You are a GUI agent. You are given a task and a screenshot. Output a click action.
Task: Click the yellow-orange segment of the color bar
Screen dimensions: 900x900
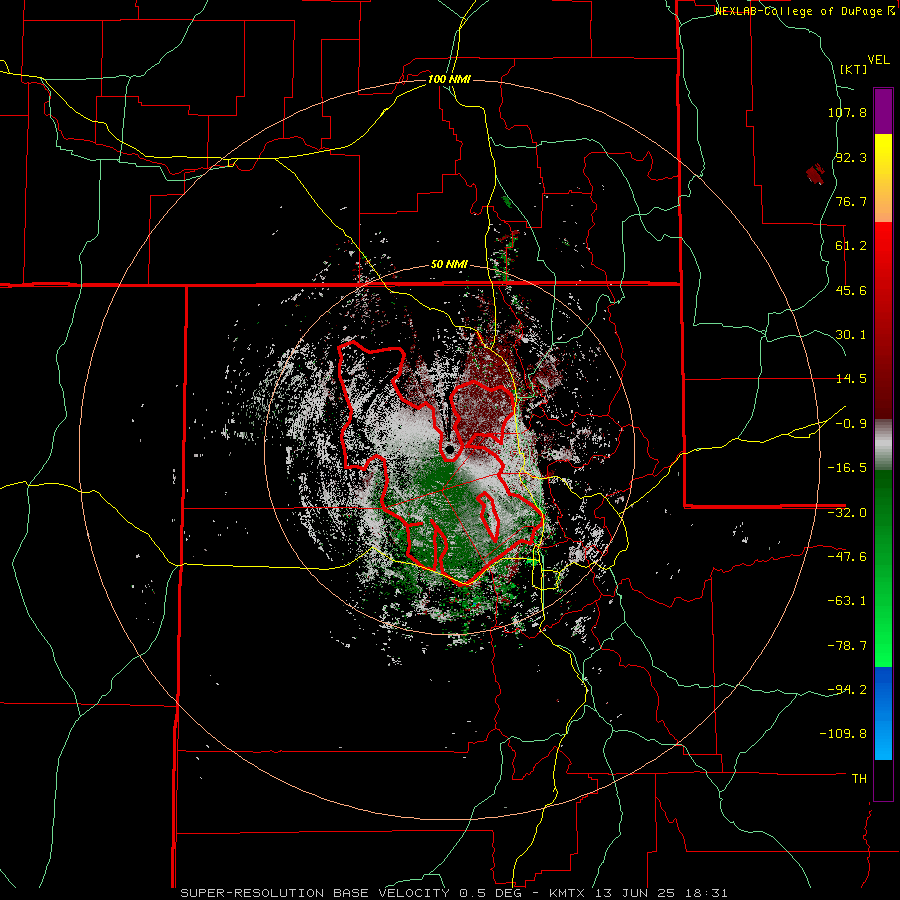883,178
